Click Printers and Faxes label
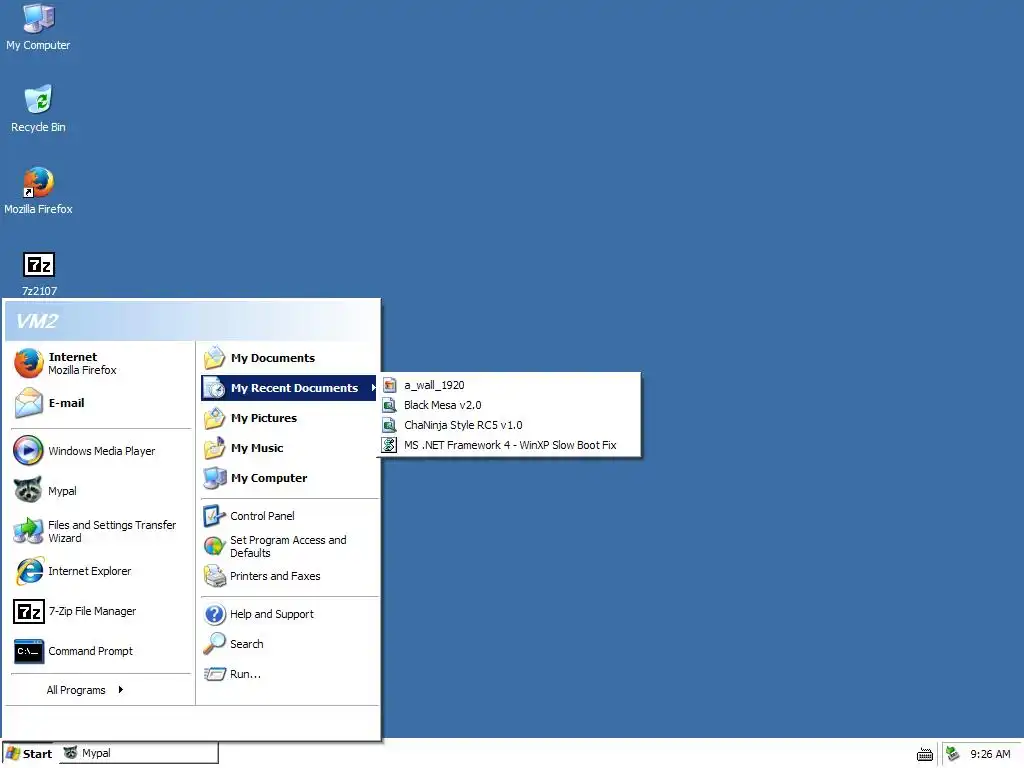 click(x=275, y=576)
